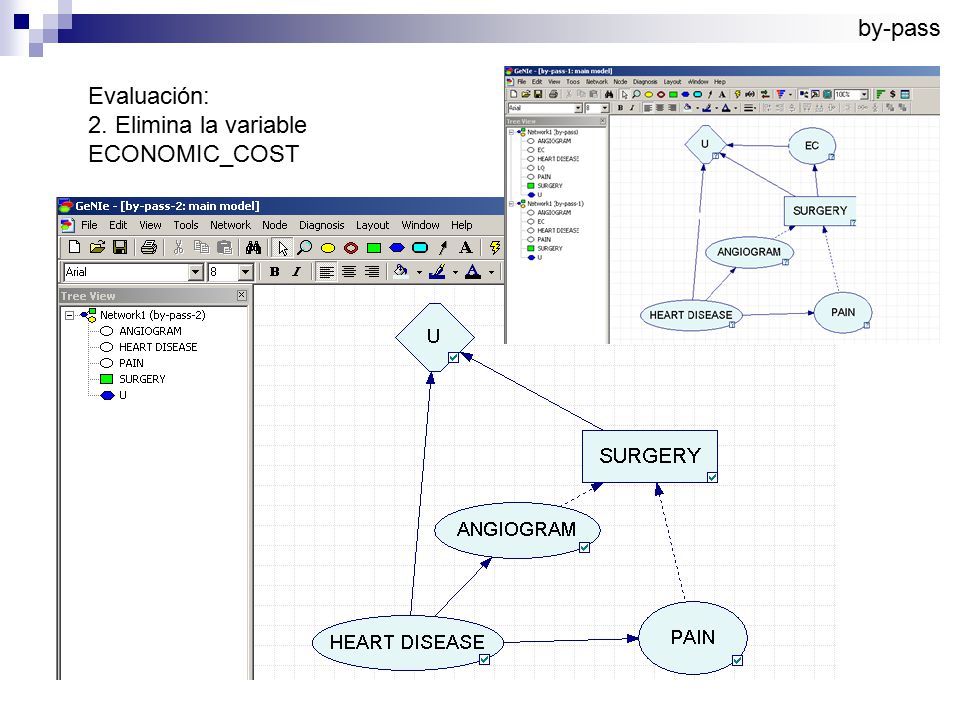Select arrow pointer tool in by-pass-2 toolbar
This screenshot has width=960, height=720.
[282, 248]
